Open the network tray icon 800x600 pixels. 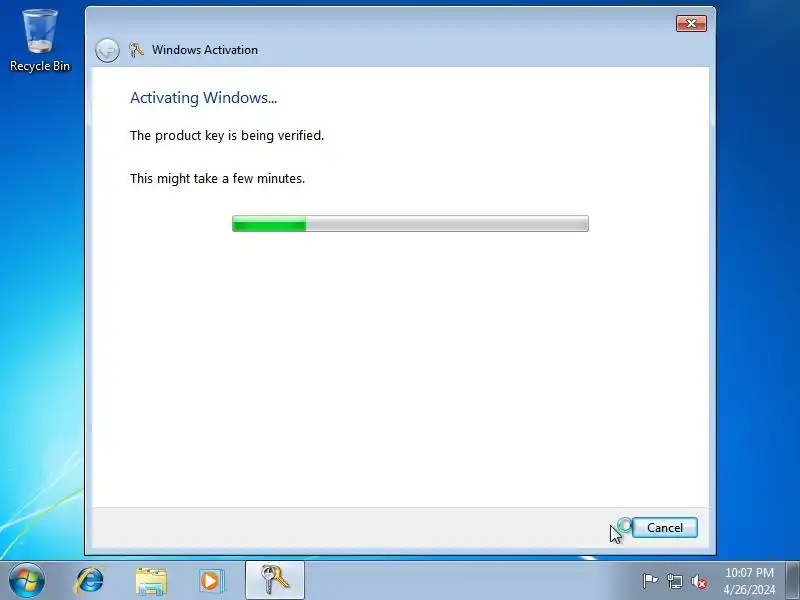point(674,581)
